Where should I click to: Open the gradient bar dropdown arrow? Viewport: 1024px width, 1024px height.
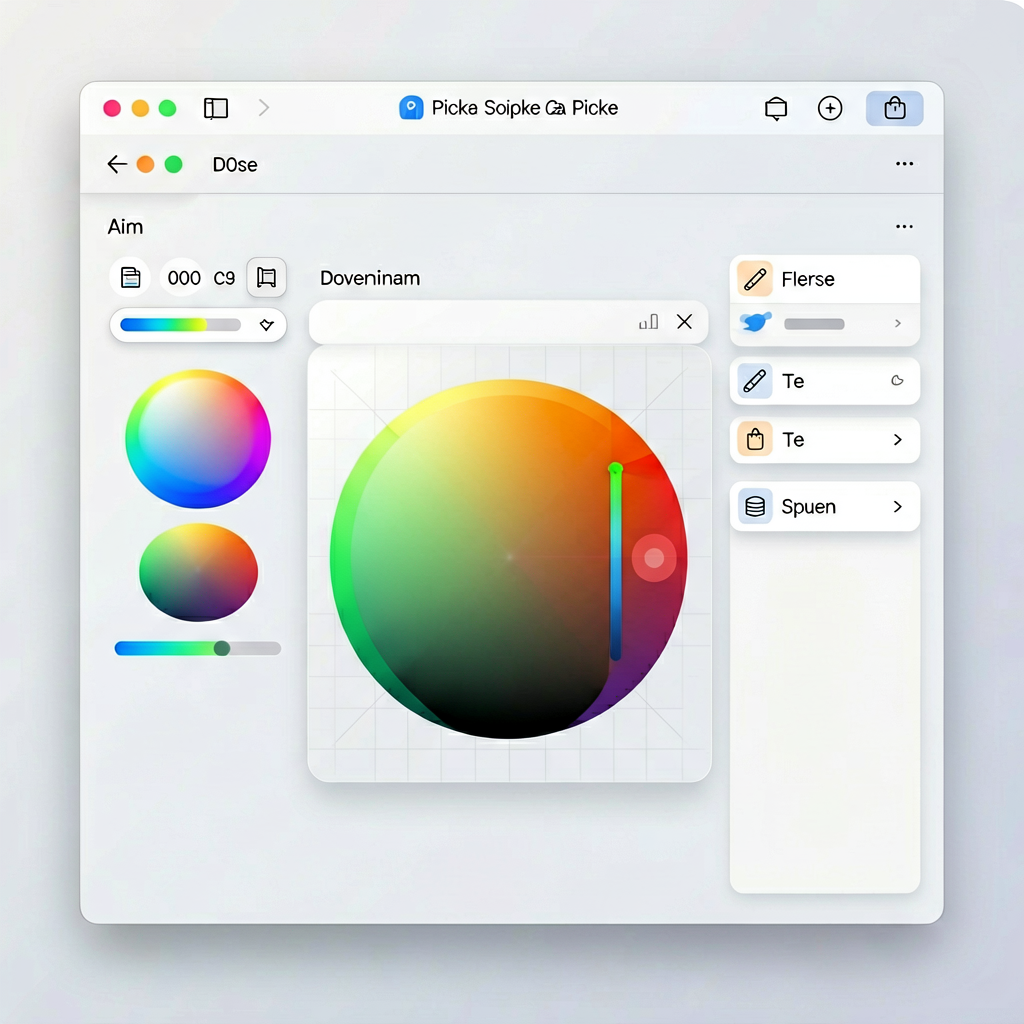tap(266, 325)
